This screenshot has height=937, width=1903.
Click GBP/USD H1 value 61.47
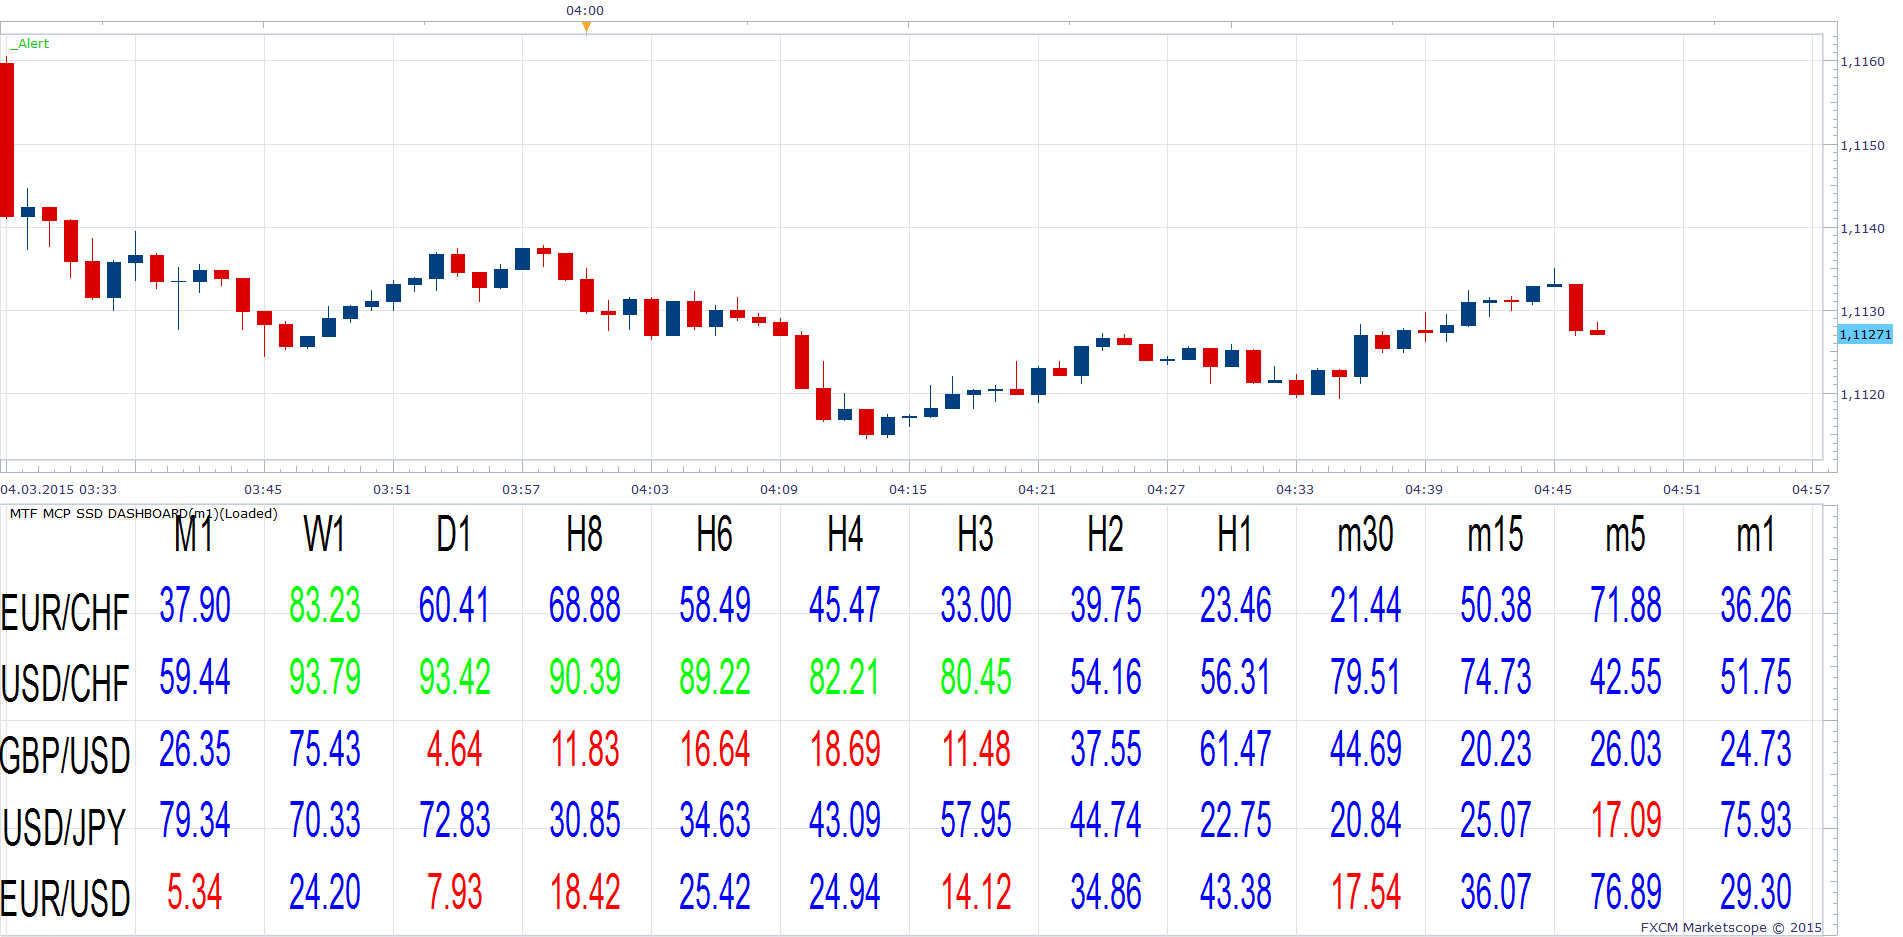[x=1236, y=749]
